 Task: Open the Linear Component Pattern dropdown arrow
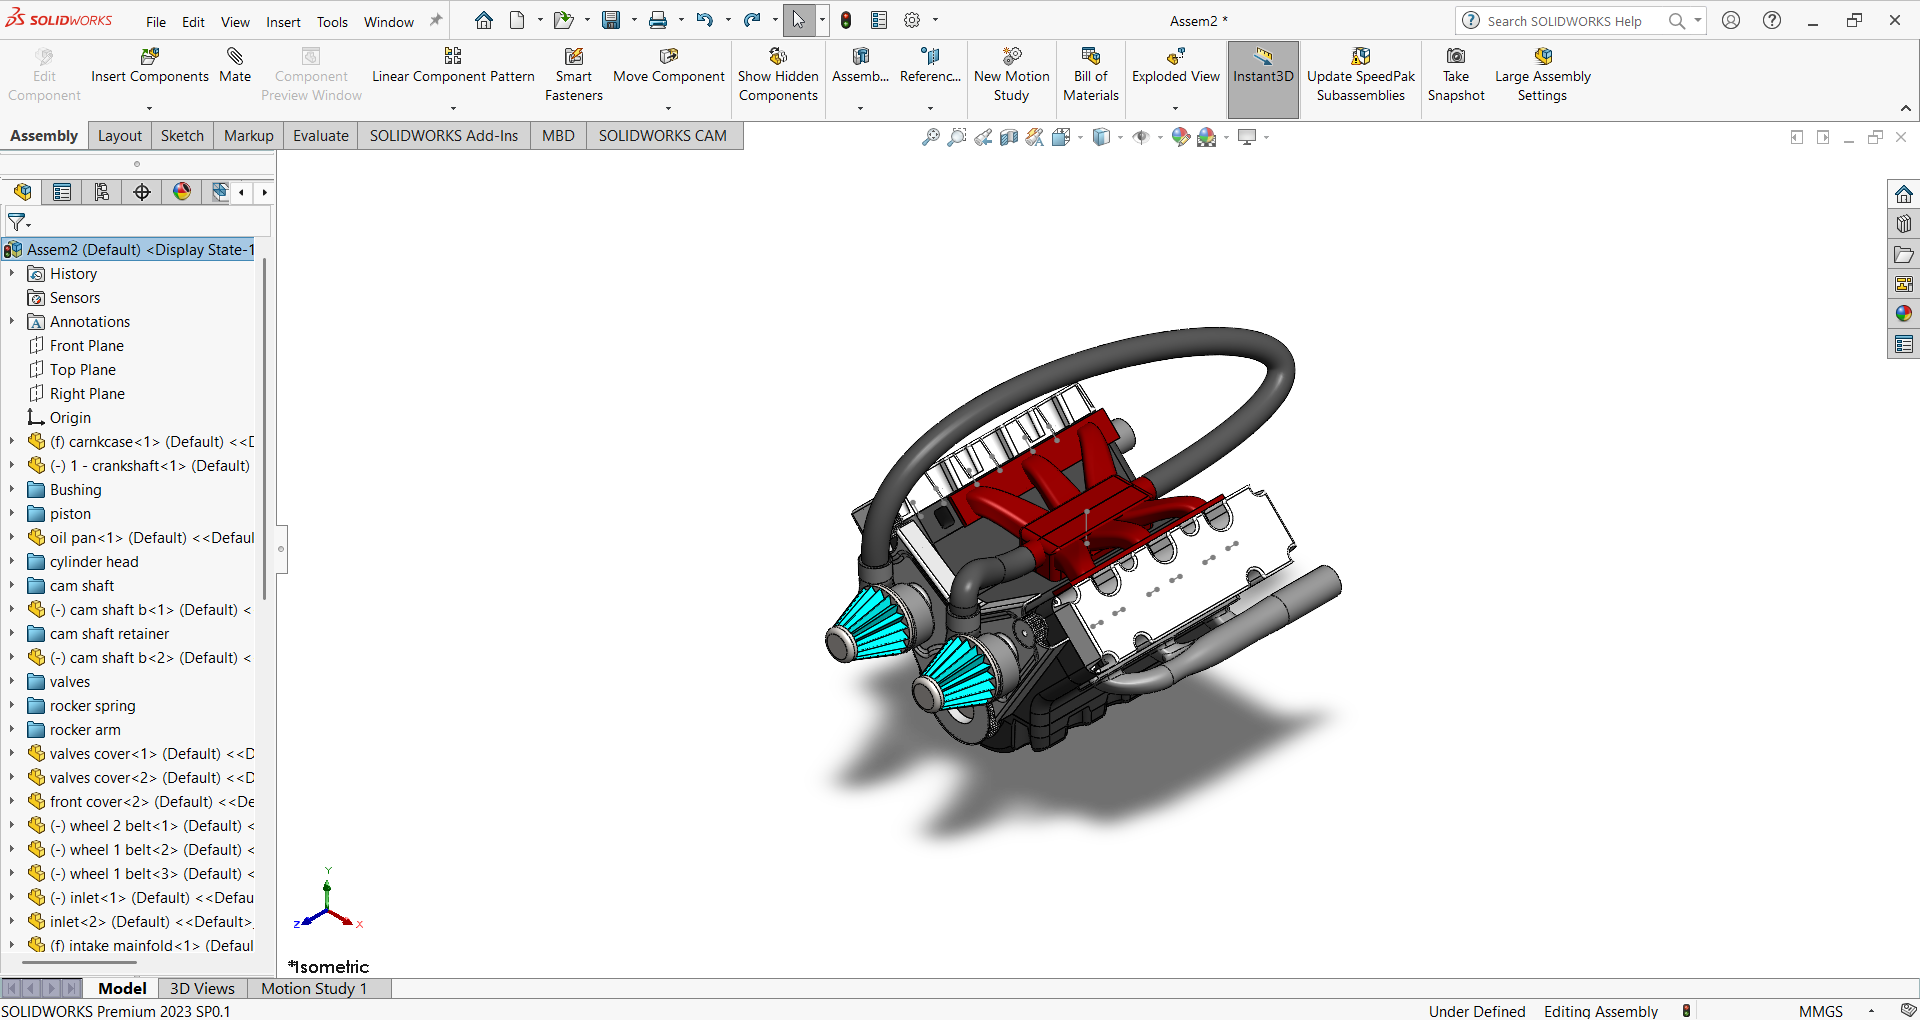453,108
